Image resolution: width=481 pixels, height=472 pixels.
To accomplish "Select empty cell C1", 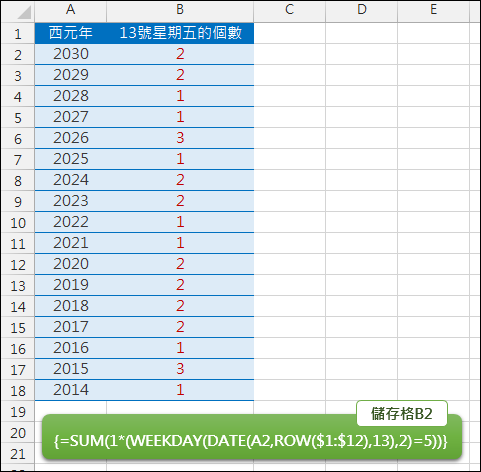I will click(289, 33).
